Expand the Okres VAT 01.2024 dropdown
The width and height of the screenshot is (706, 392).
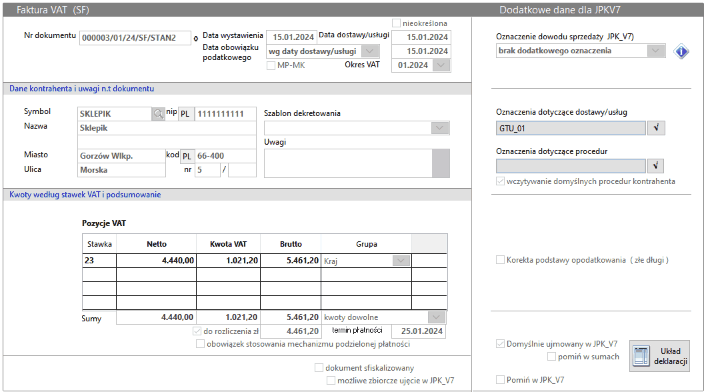coord(441,65)
